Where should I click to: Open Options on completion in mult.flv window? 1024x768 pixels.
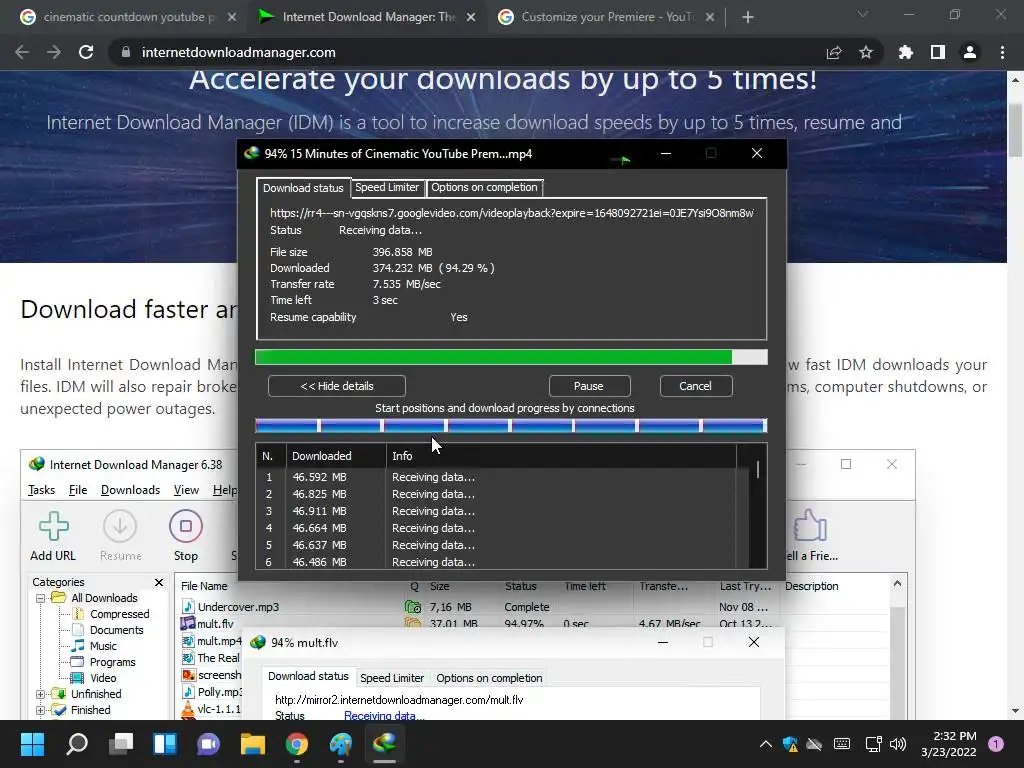click(489, 678)
